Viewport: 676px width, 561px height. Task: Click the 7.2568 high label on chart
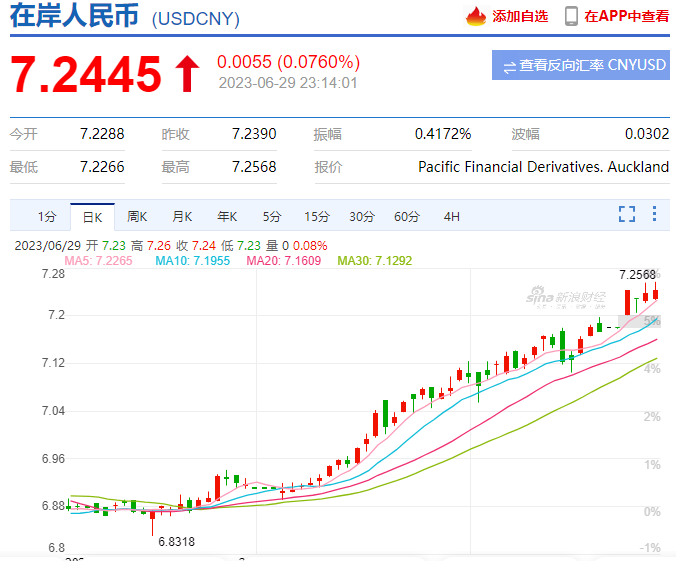pos(637,274)
